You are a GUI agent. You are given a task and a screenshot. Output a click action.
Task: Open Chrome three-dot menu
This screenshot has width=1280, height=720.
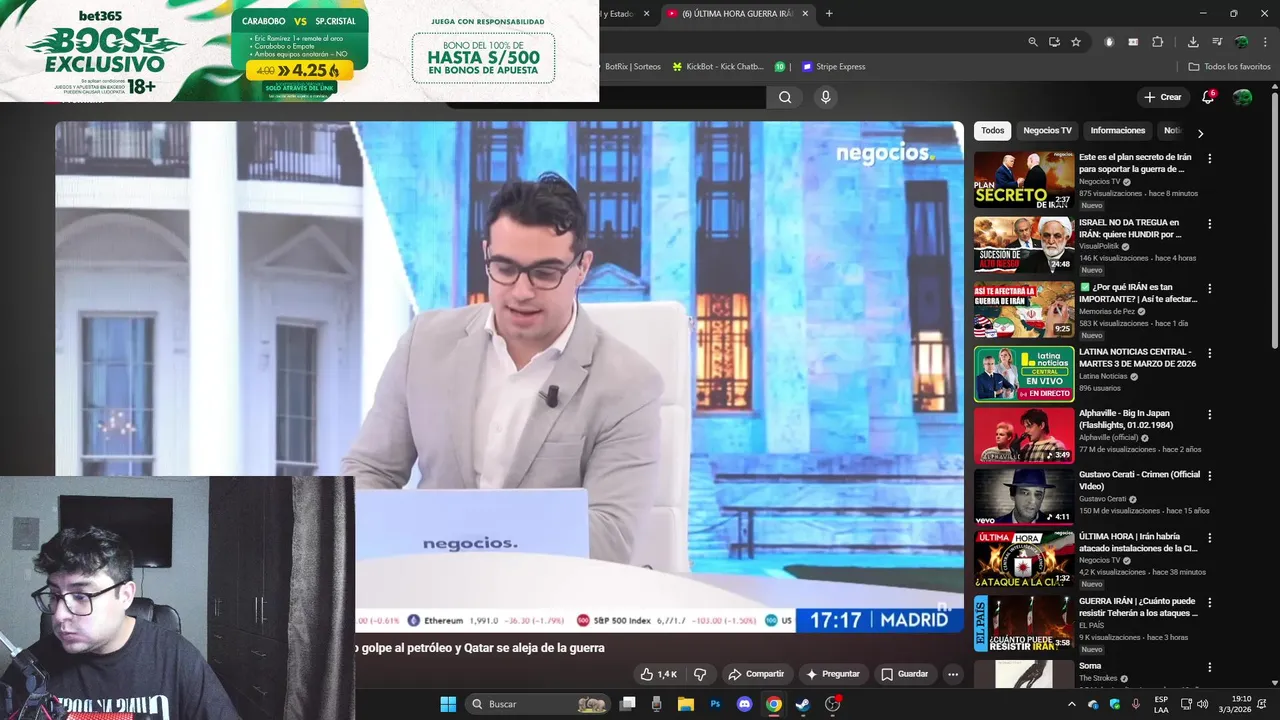click(1265, 42)
